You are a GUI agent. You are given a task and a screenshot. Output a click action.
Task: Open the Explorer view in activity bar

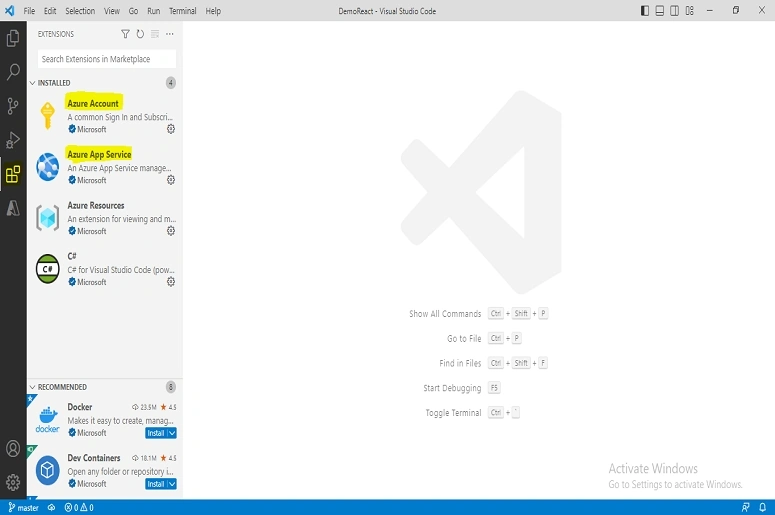click(13, 38)
